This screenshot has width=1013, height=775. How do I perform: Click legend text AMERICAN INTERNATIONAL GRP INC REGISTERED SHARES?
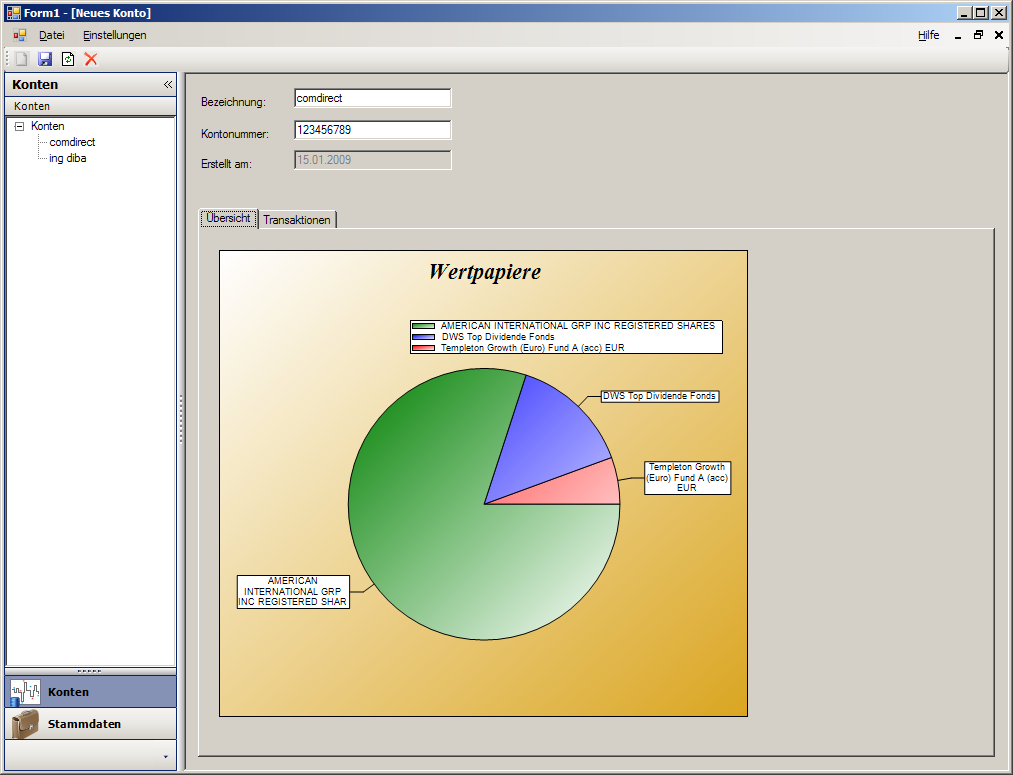(x=578, y=326)
